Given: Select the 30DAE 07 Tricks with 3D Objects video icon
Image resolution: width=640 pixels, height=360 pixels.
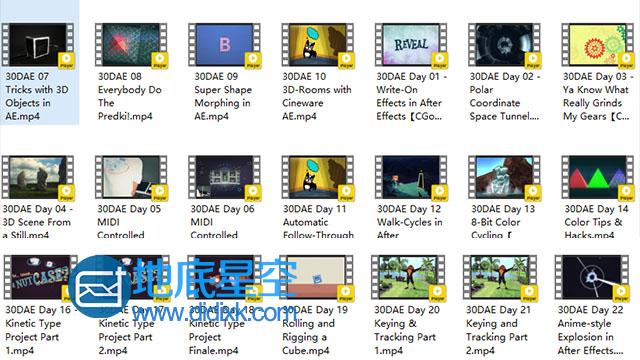Looking at the screenshot, I should (x=38, y=45).
